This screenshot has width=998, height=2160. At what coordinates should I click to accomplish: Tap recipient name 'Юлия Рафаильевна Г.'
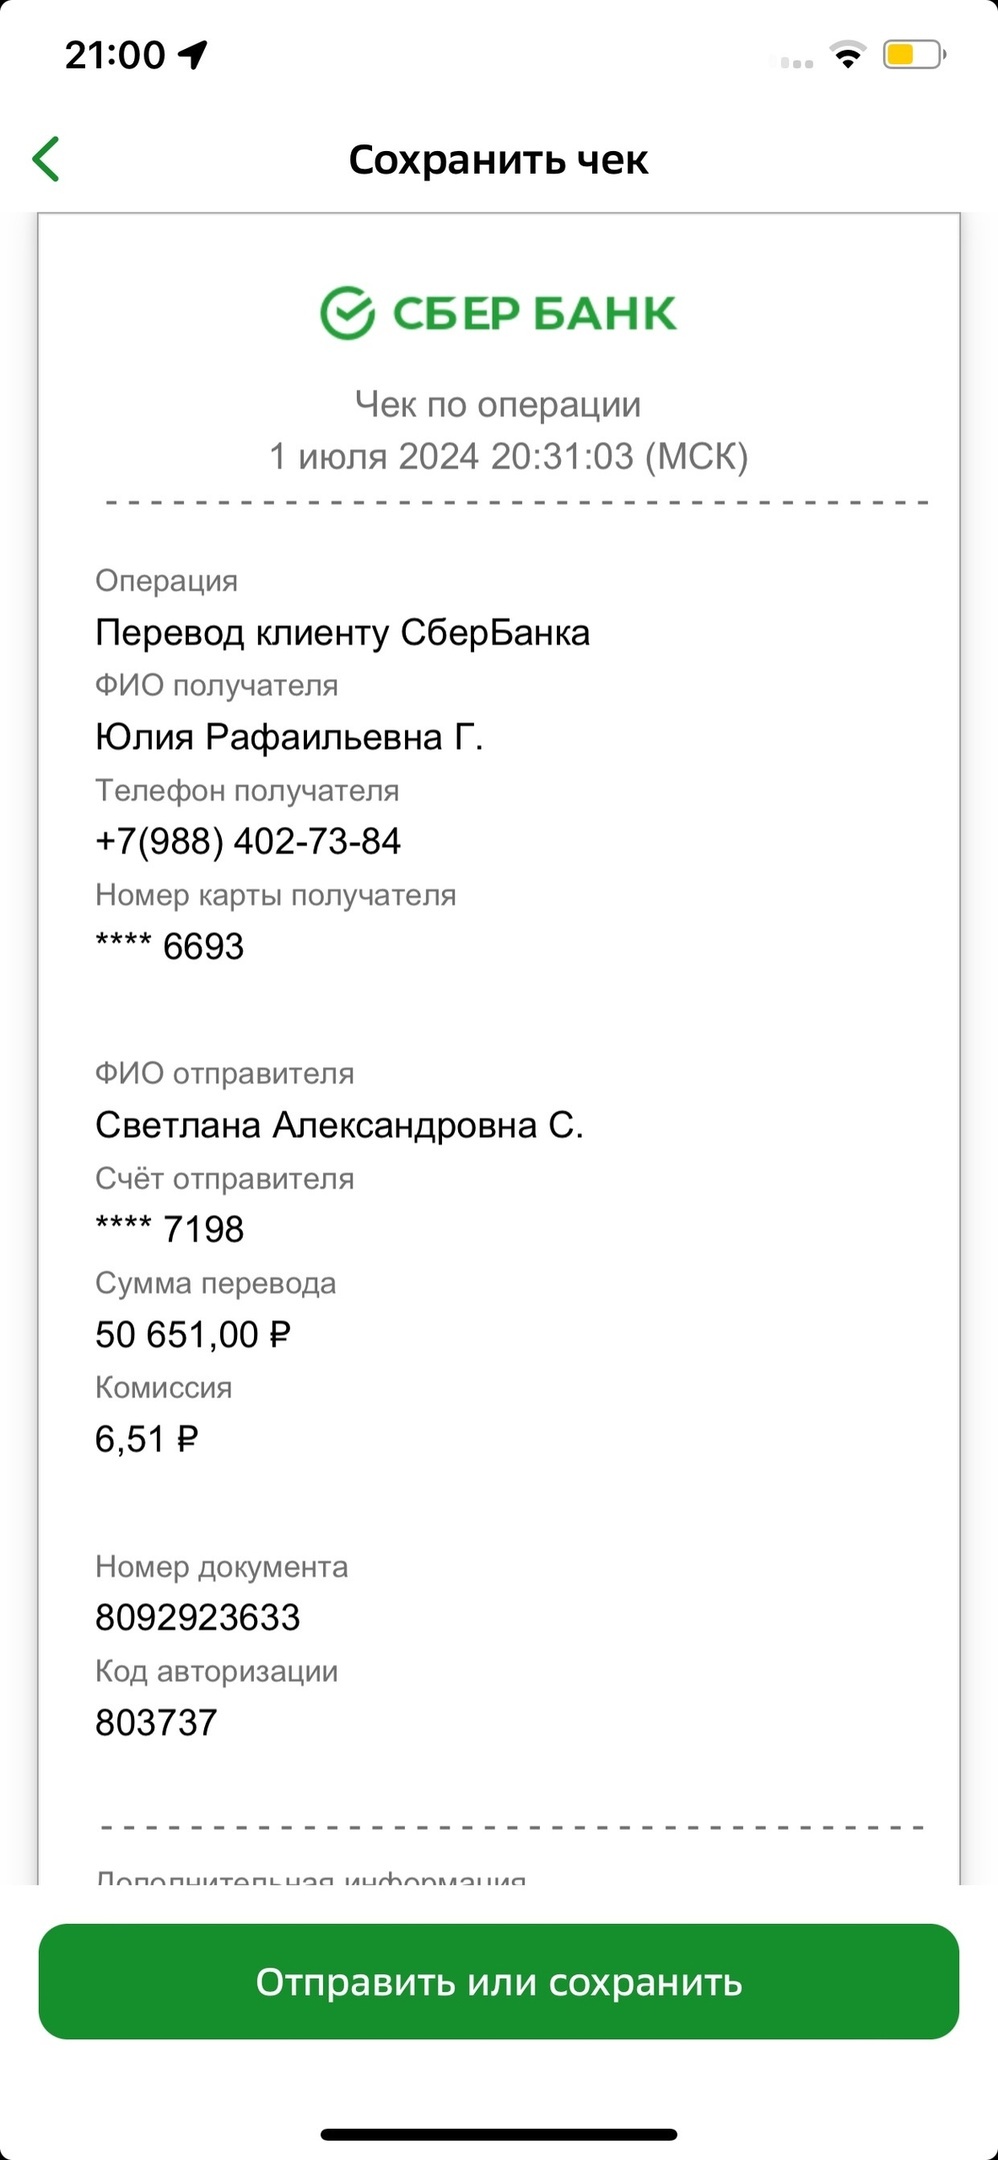[289, 737]
